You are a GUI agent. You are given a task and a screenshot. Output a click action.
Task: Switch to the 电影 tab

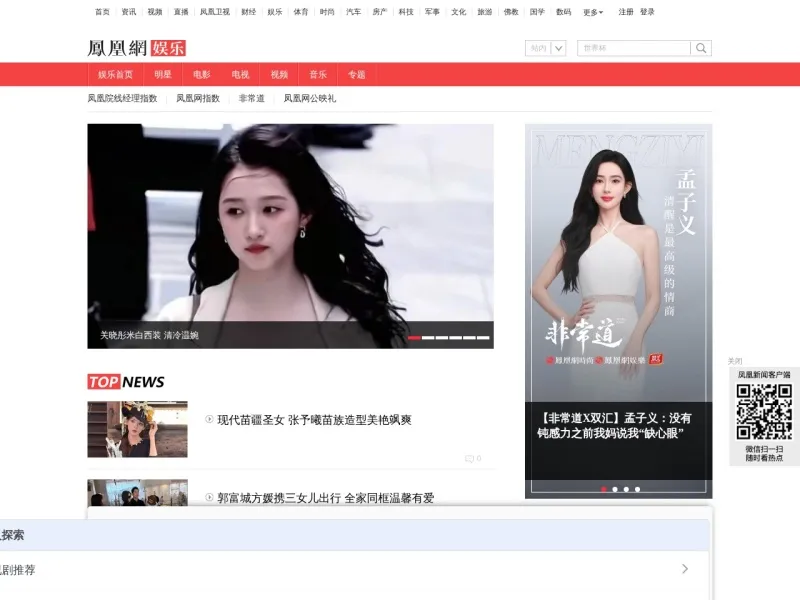202,74
